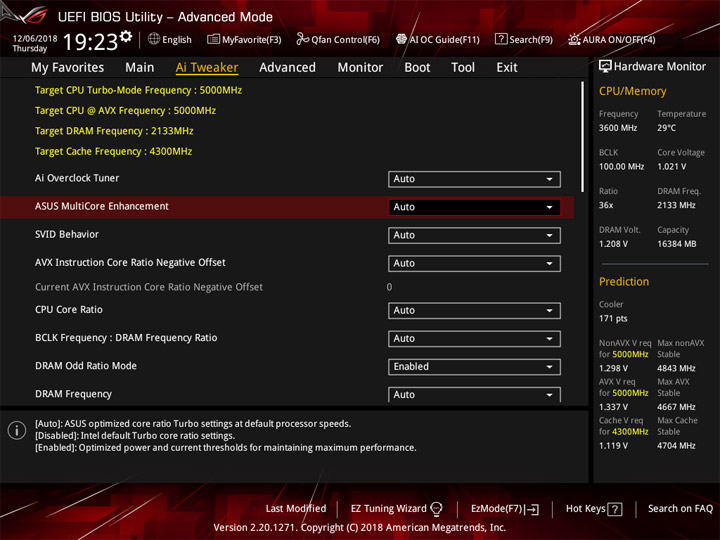Switch to My Favorites tab
The width and height of the screenshot is (720, 540).
pyautogui.click(x=68, y=68)
